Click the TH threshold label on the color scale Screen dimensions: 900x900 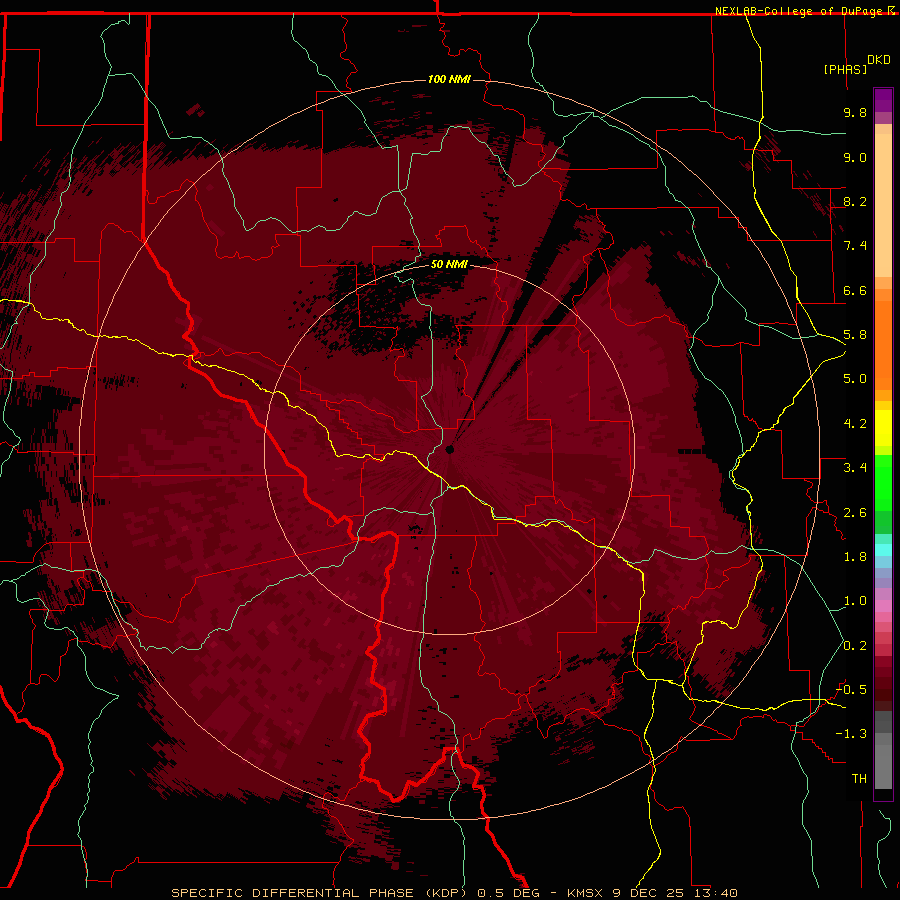coord(859,779)
